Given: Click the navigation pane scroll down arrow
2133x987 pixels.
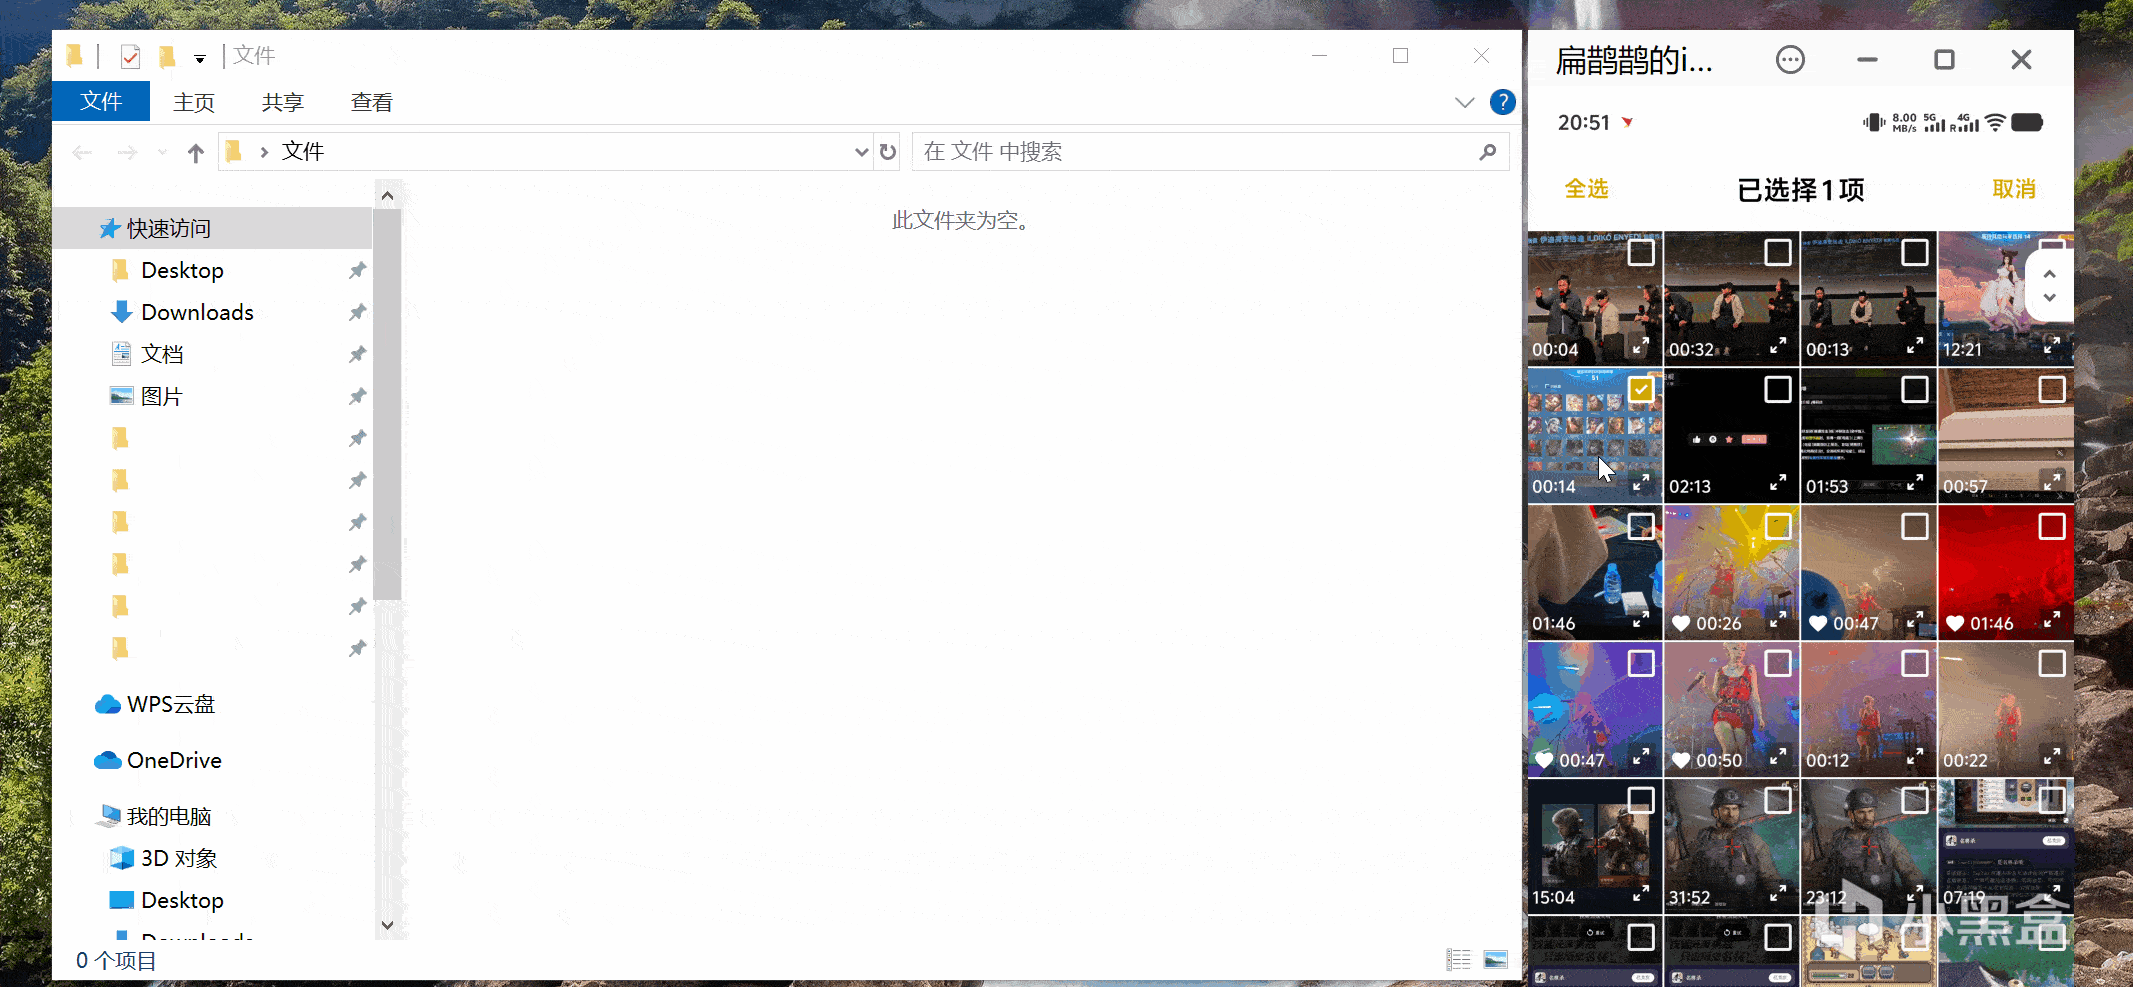Looking at the screenshot, I should 388,925.
